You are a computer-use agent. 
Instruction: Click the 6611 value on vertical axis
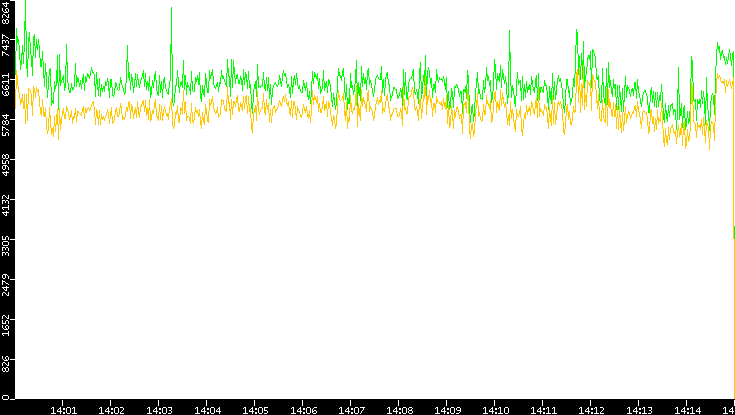click(x=6, y=85)
